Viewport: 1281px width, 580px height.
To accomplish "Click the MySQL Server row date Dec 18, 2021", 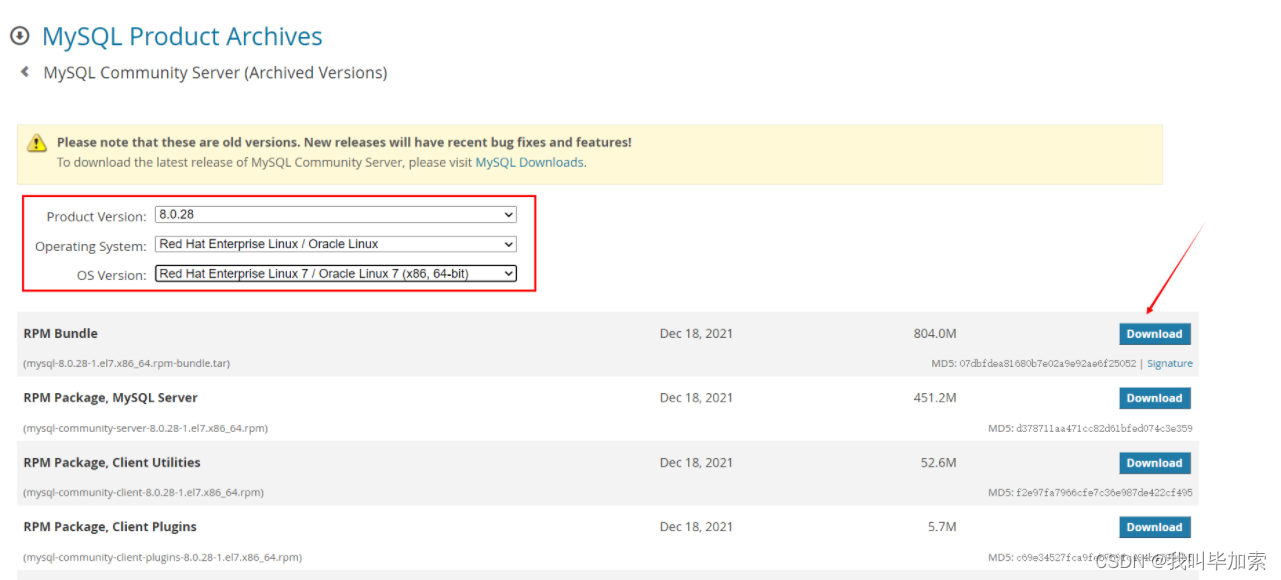I will (696, 398).
